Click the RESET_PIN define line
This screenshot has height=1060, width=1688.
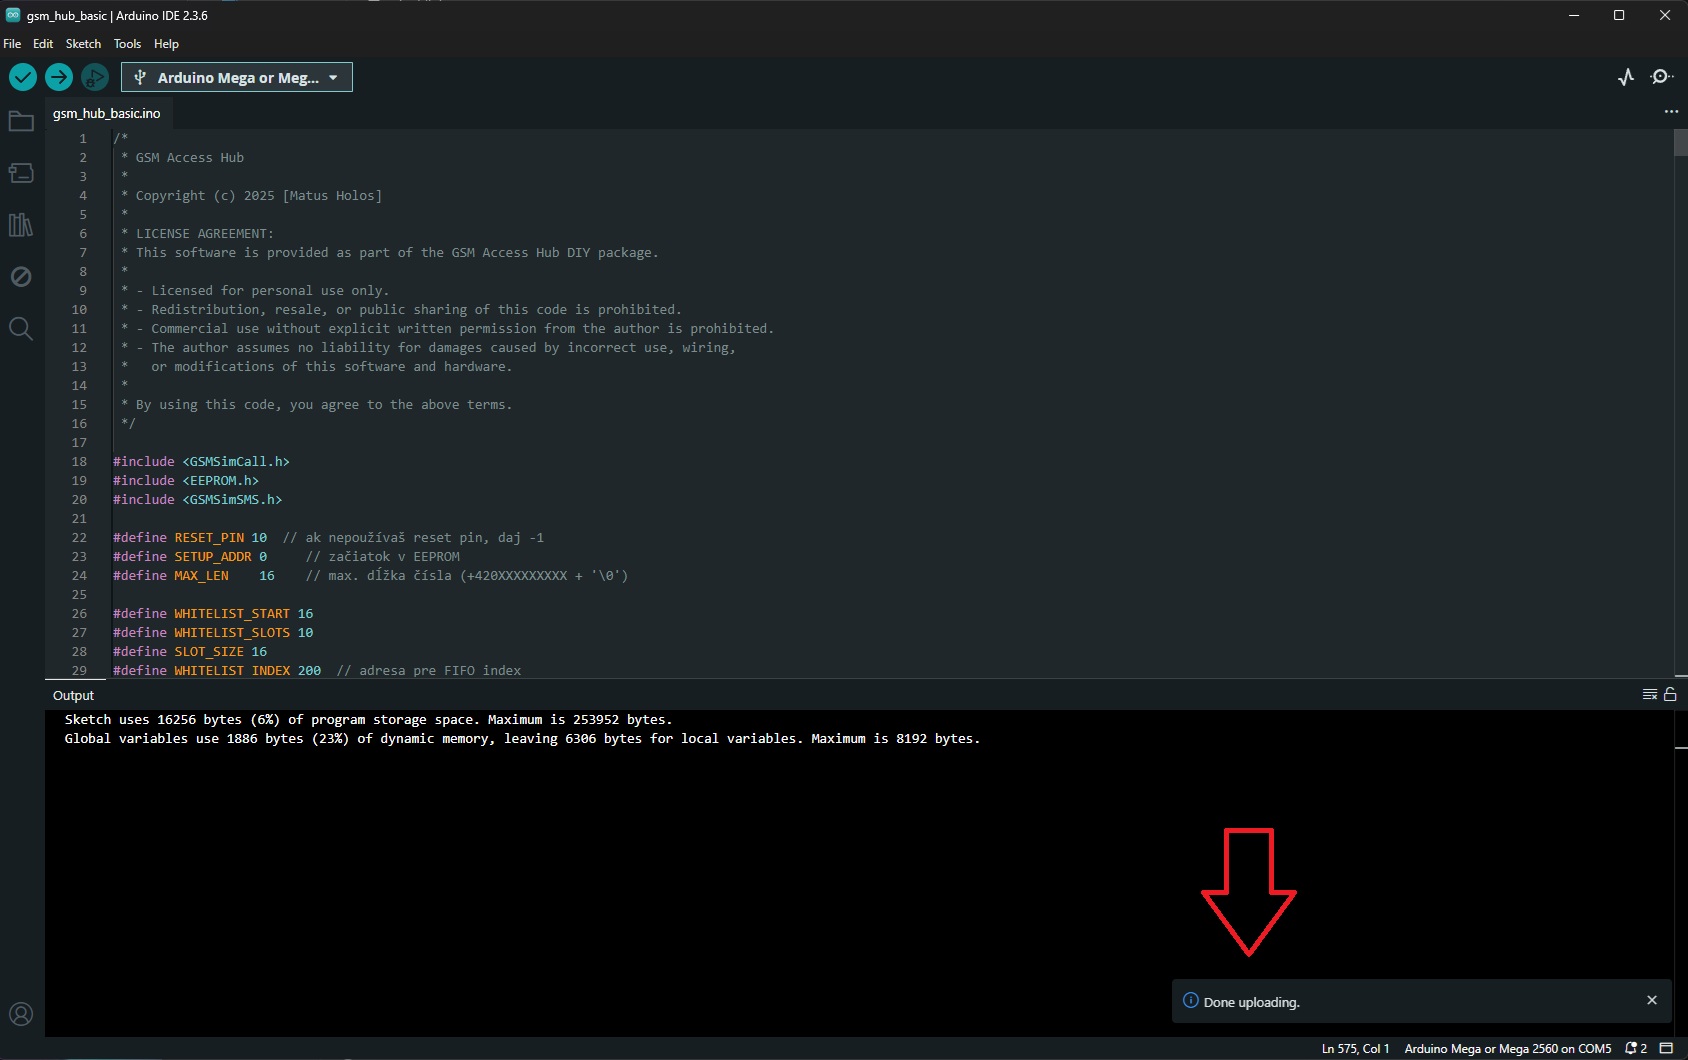pos(329,538)
